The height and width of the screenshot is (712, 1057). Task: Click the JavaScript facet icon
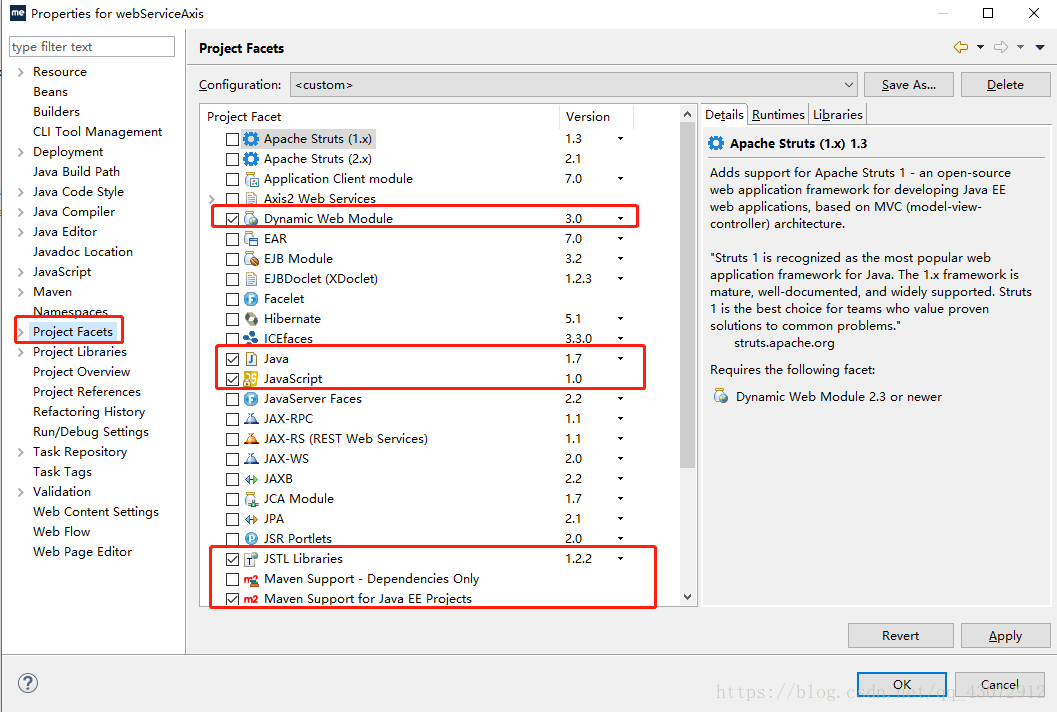coord(251,379)
